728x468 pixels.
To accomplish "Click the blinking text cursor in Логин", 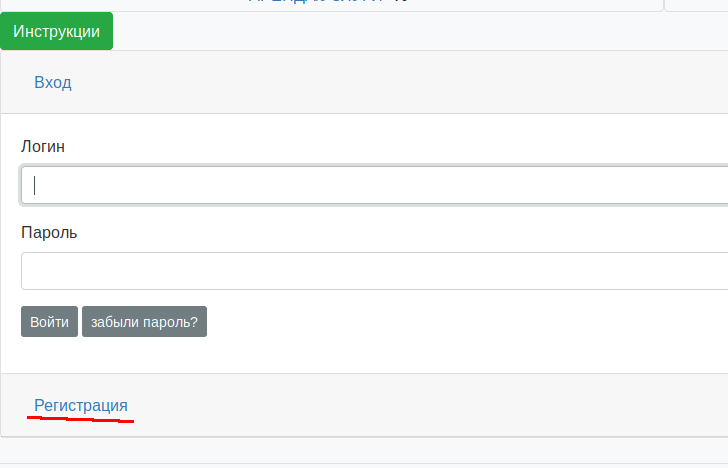I will tap(34, 185).
